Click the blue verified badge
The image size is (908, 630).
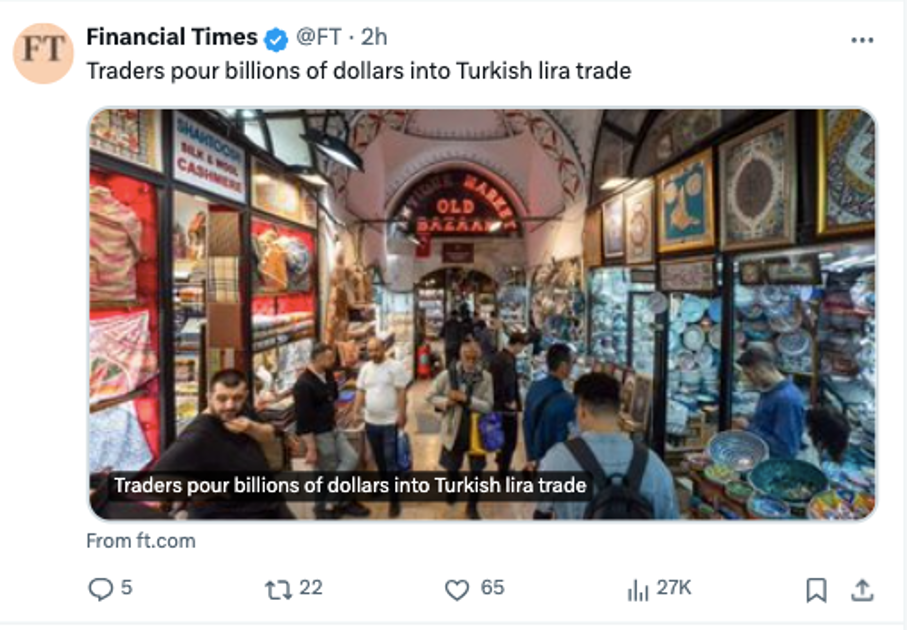coord(276,39)
